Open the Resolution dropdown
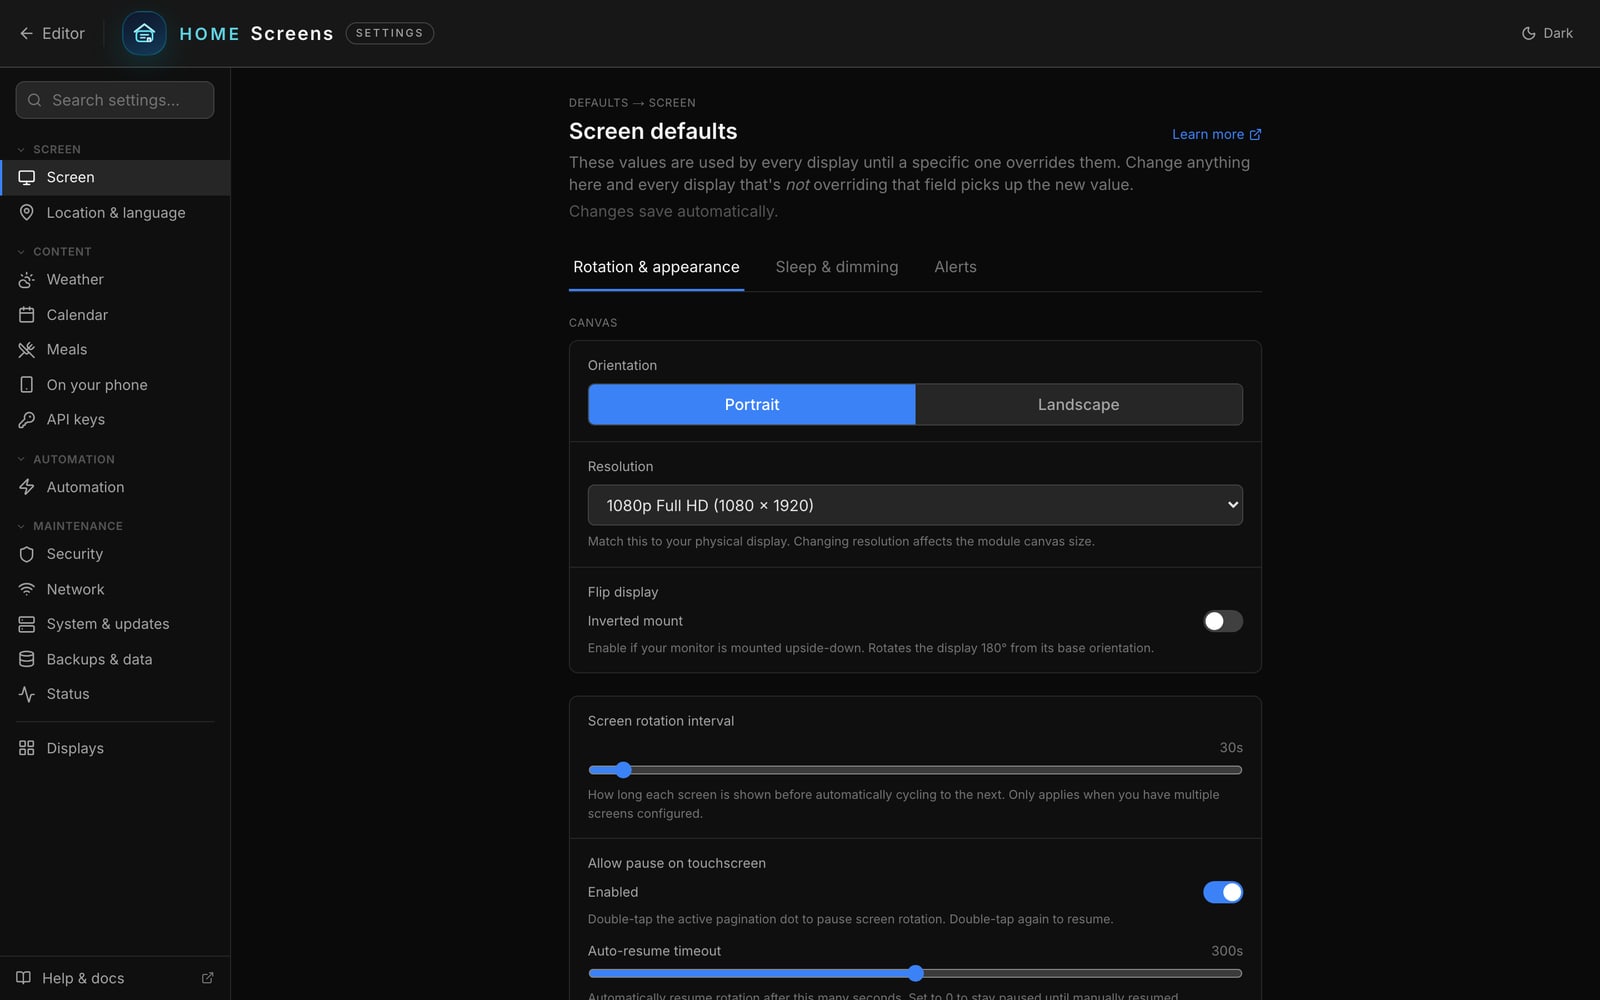 (915, 505)
